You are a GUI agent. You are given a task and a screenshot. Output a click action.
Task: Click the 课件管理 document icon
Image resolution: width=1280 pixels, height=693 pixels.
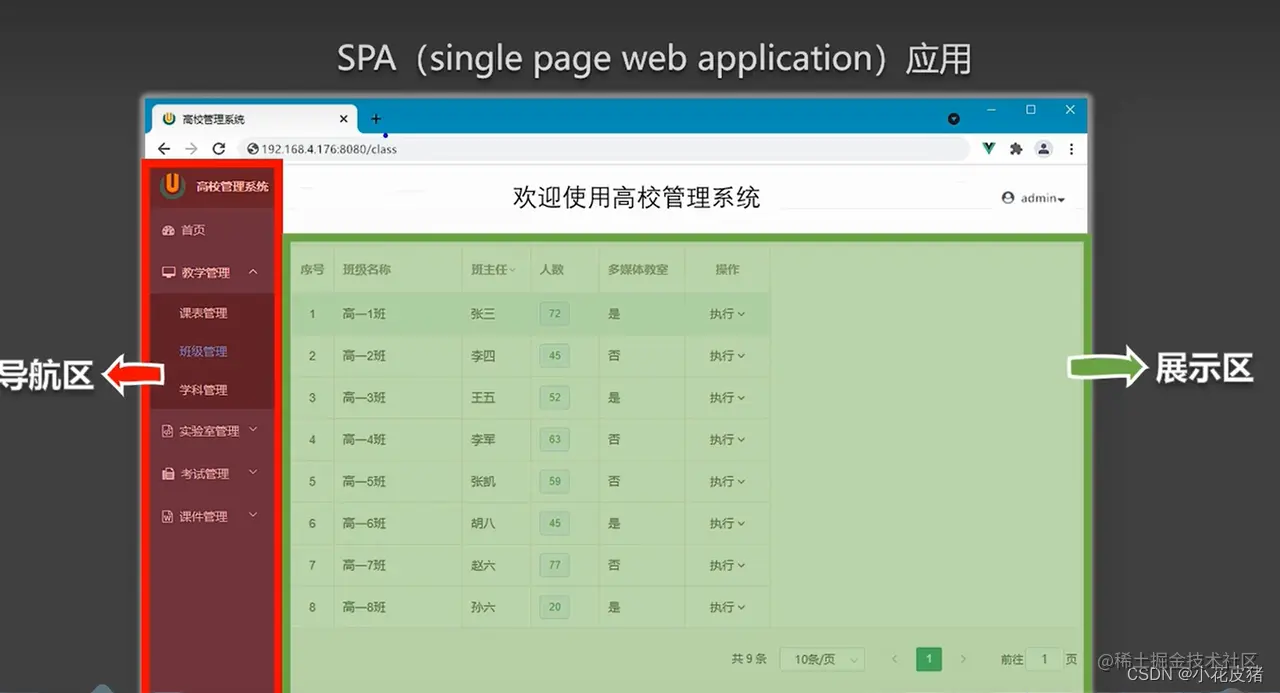pyautogui.click(x=168, y=516)
